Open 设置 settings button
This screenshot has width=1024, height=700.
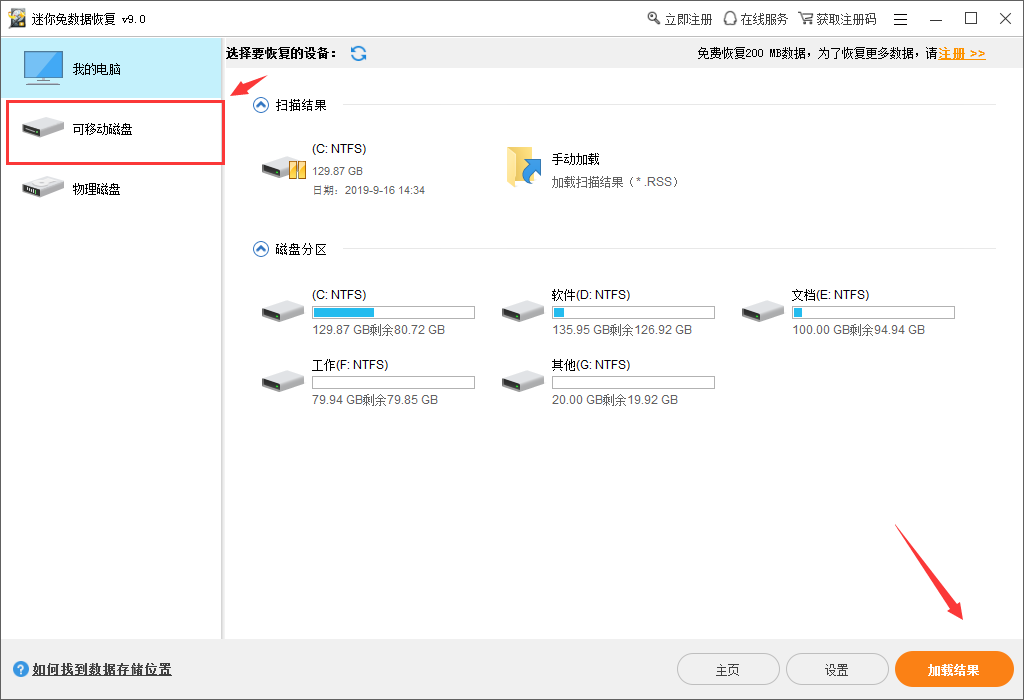click(837, 670)
